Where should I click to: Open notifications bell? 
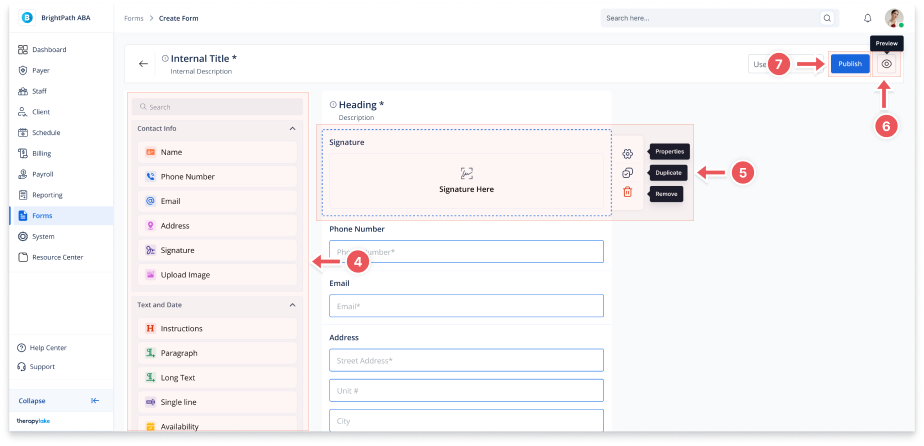tap(867, 18)
